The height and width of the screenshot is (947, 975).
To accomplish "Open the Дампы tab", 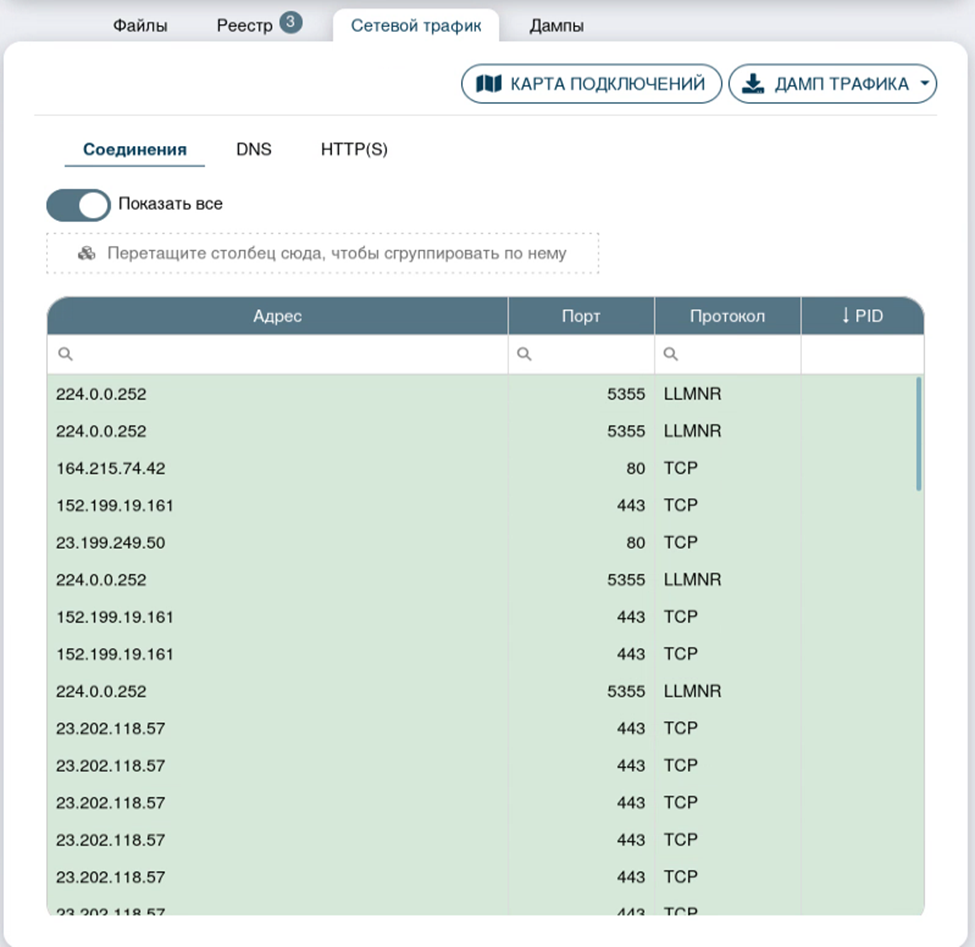I will click(x=556, y=26).
